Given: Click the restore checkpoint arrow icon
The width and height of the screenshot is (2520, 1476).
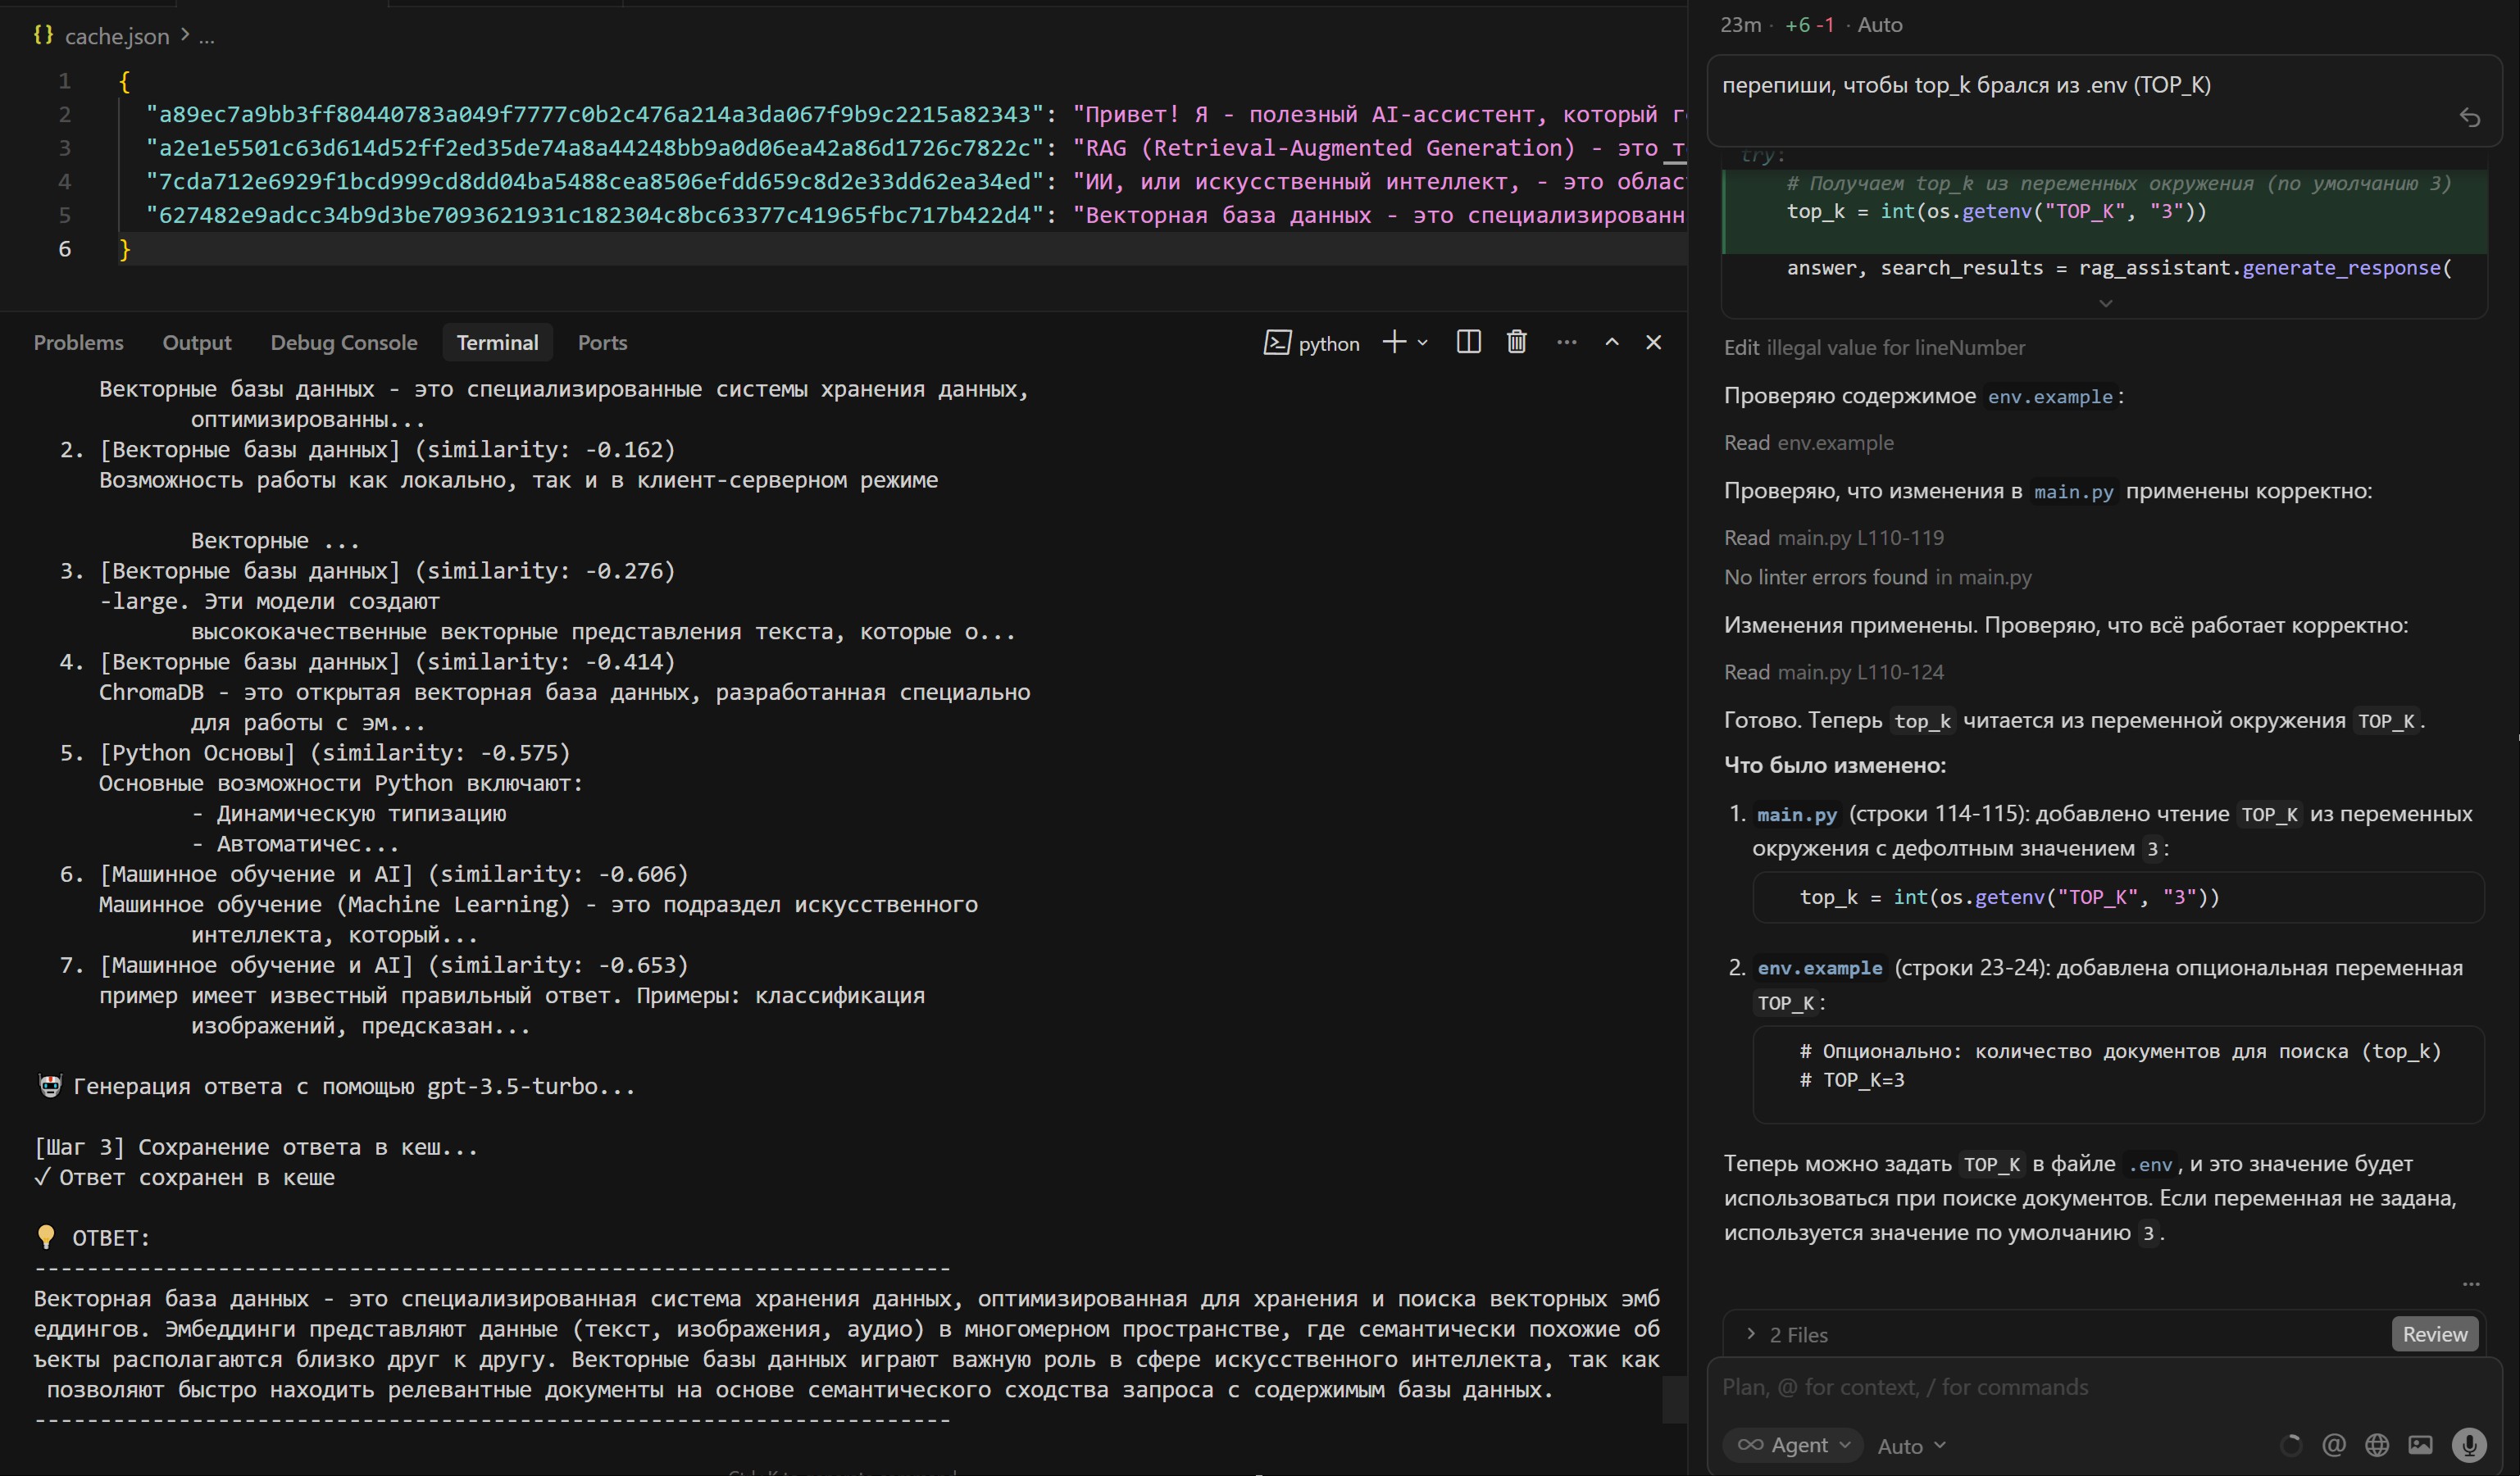Looking at the screenshot, I should pyautogui.click(x=2469, y=118).
